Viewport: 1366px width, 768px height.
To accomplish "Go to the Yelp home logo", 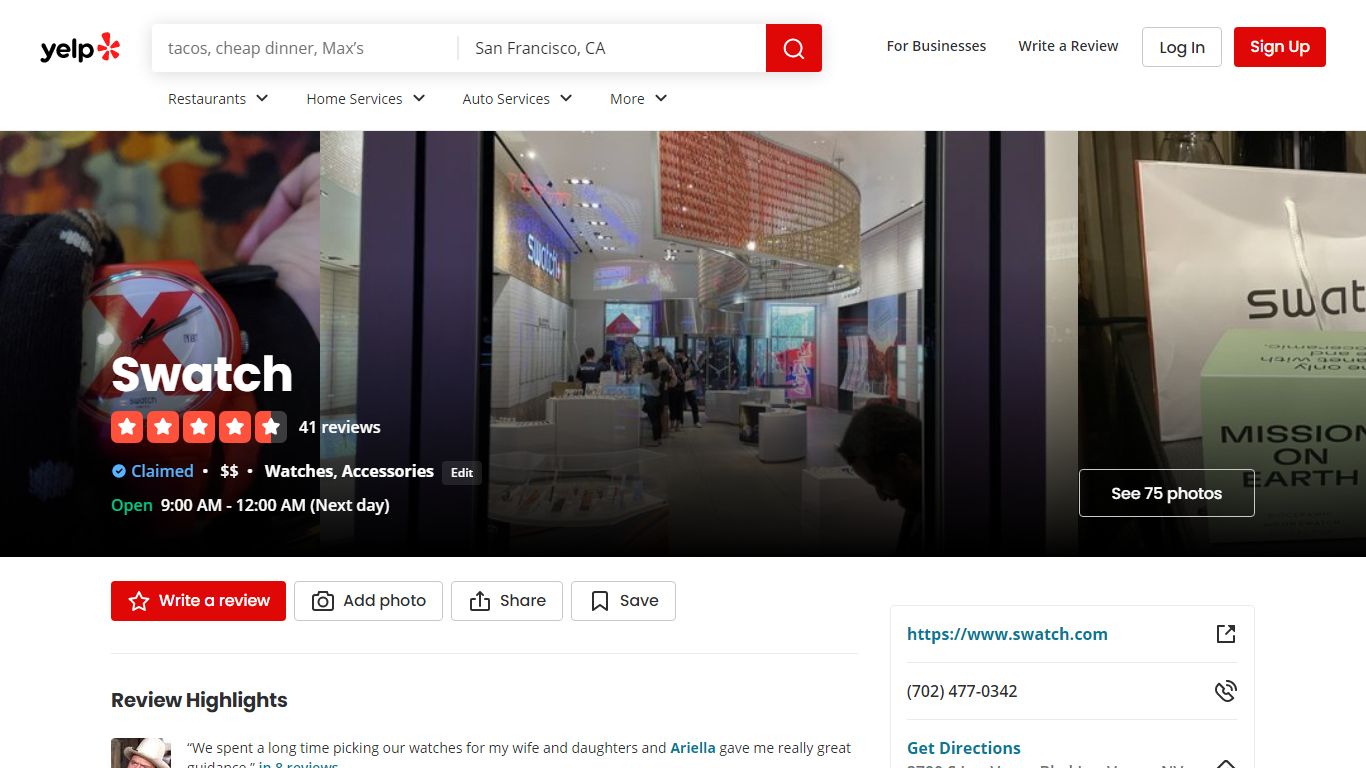I will [x=80, y=48].
